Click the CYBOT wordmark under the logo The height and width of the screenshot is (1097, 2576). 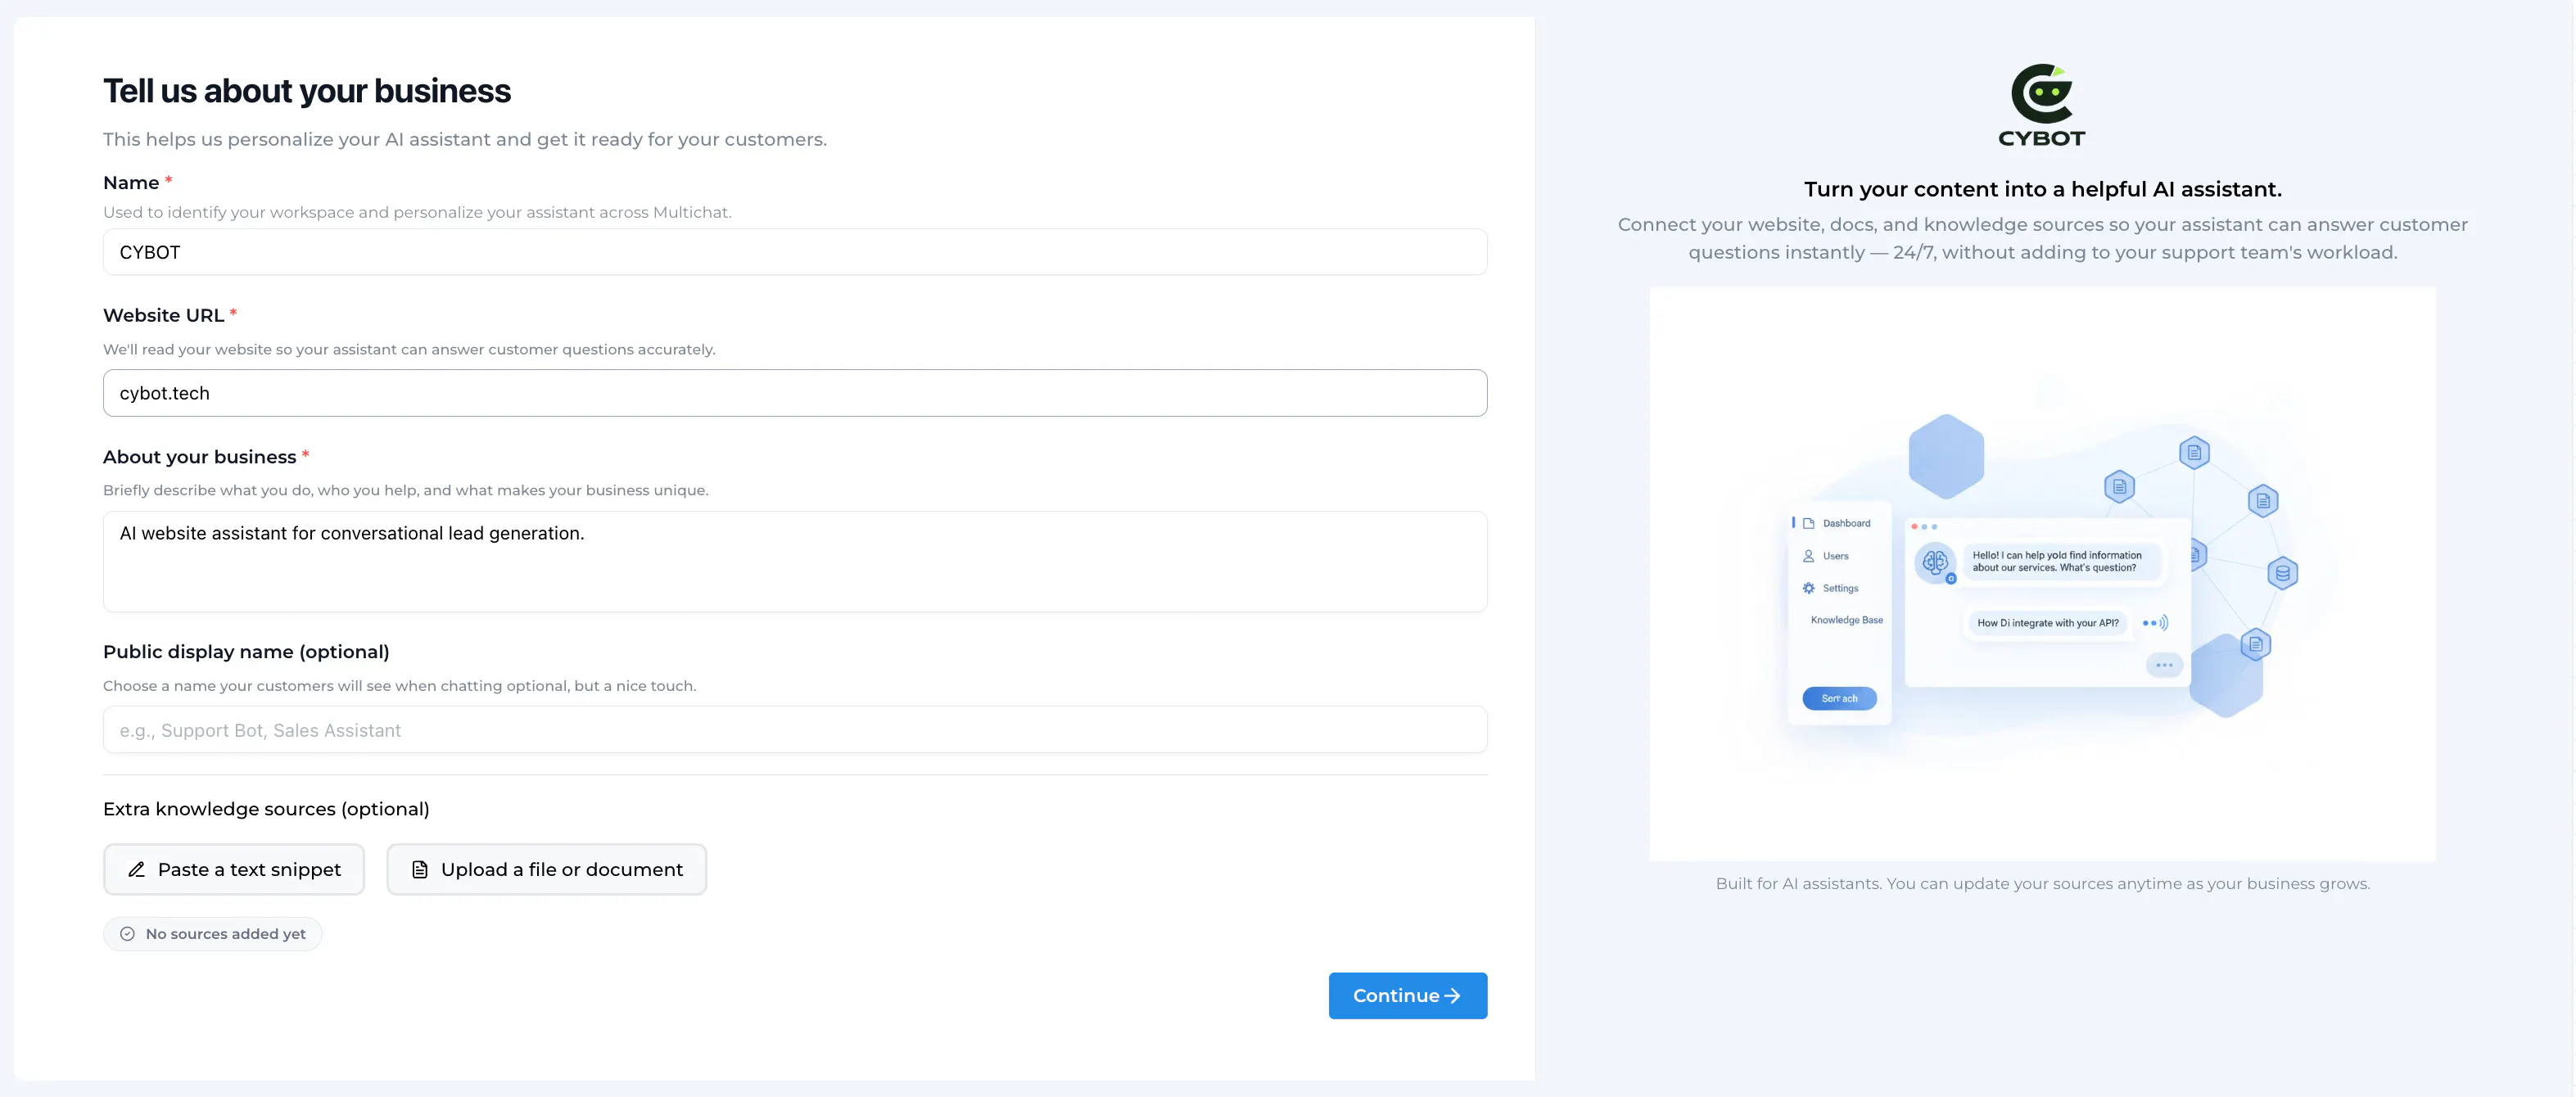point(2042,138)
